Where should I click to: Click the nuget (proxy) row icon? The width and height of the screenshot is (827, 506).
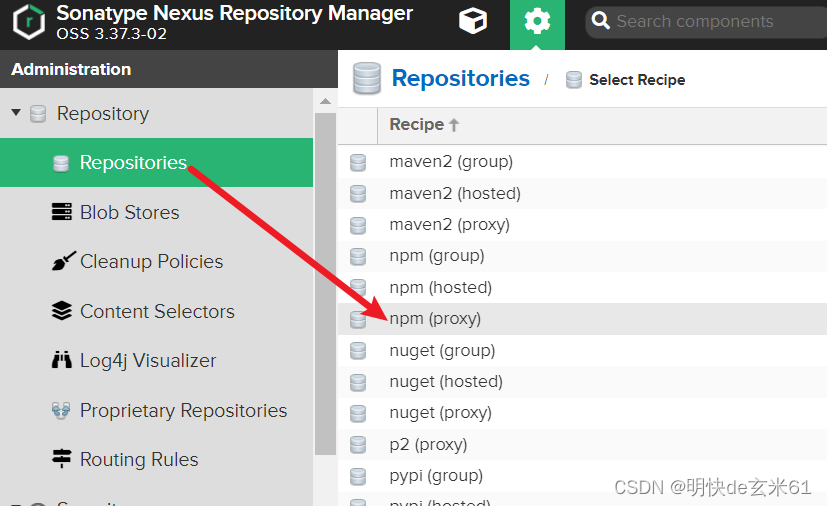click(x=358, y=413)
